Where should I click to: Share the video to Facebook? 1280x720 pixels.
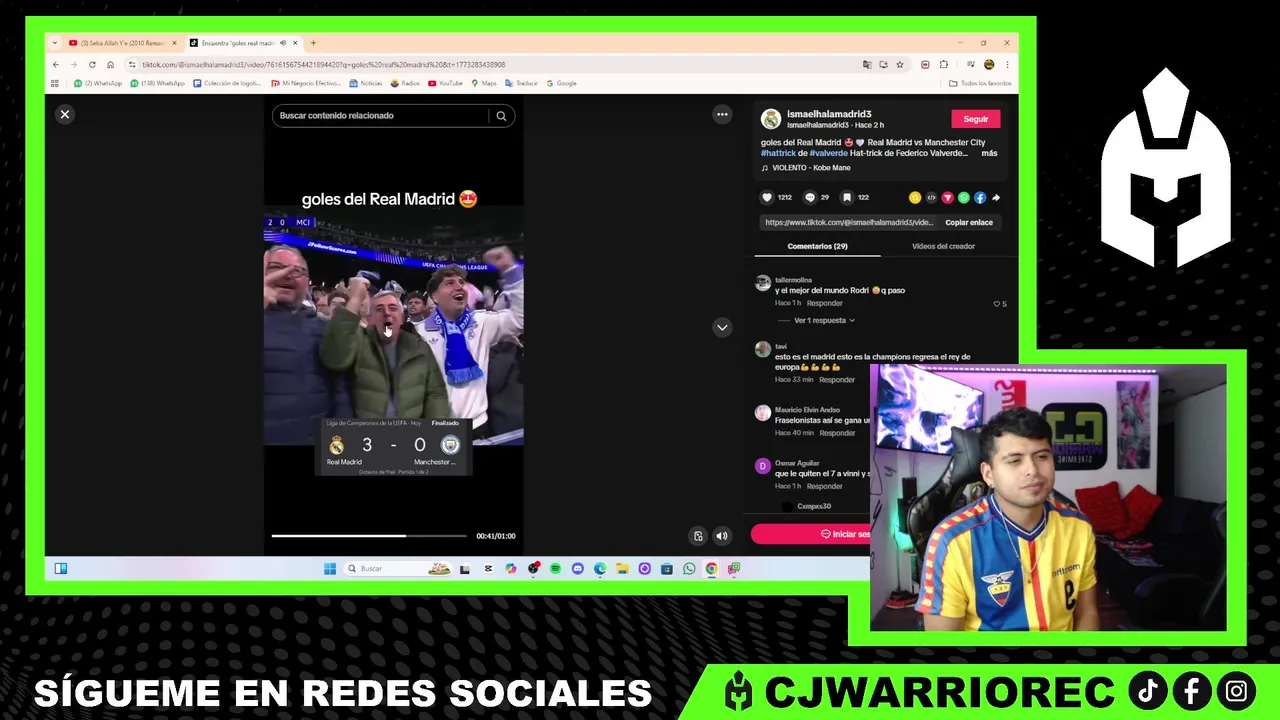point(980,198)
